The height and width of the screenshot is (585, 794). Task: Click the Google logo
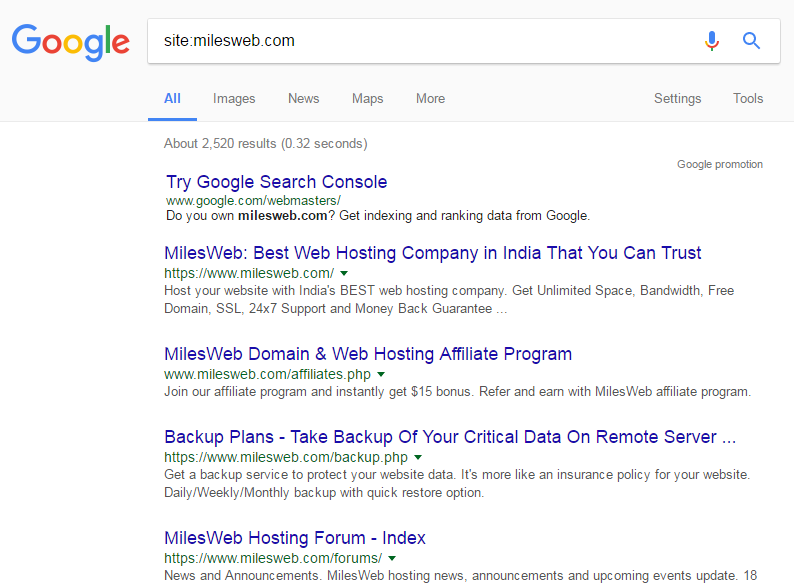(70, 43)
